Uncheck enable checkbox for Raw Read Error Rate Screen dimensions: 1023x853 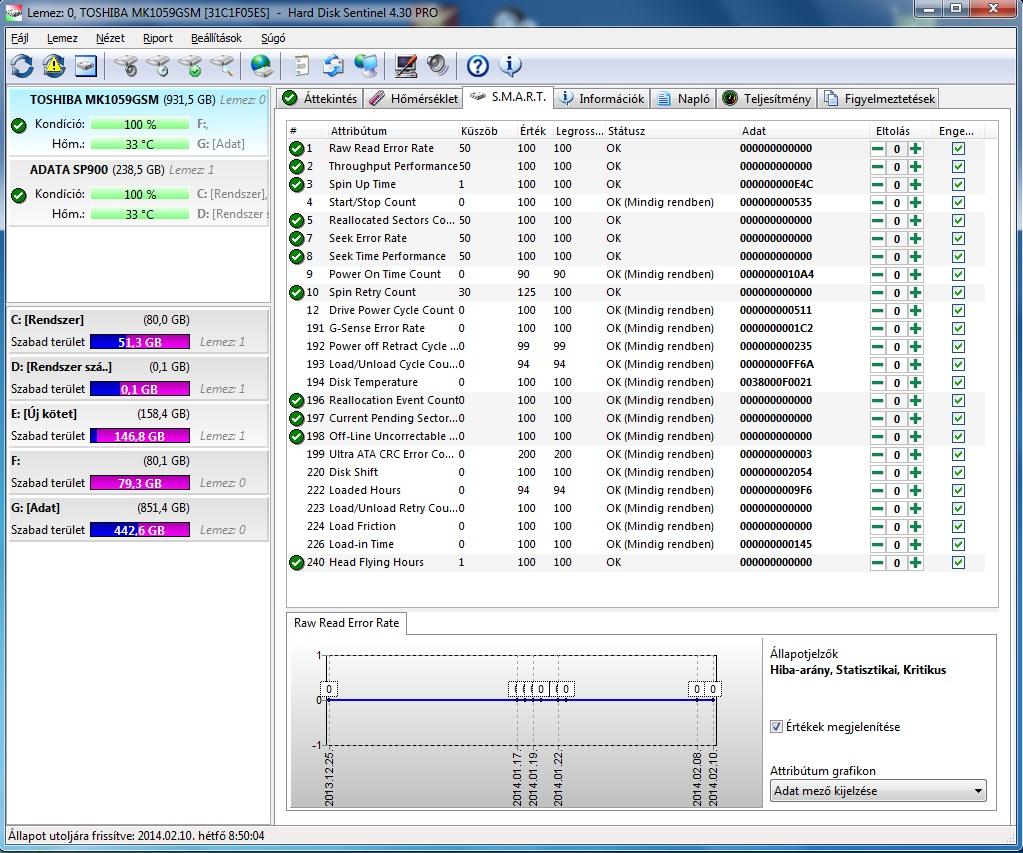coord(958,149)
